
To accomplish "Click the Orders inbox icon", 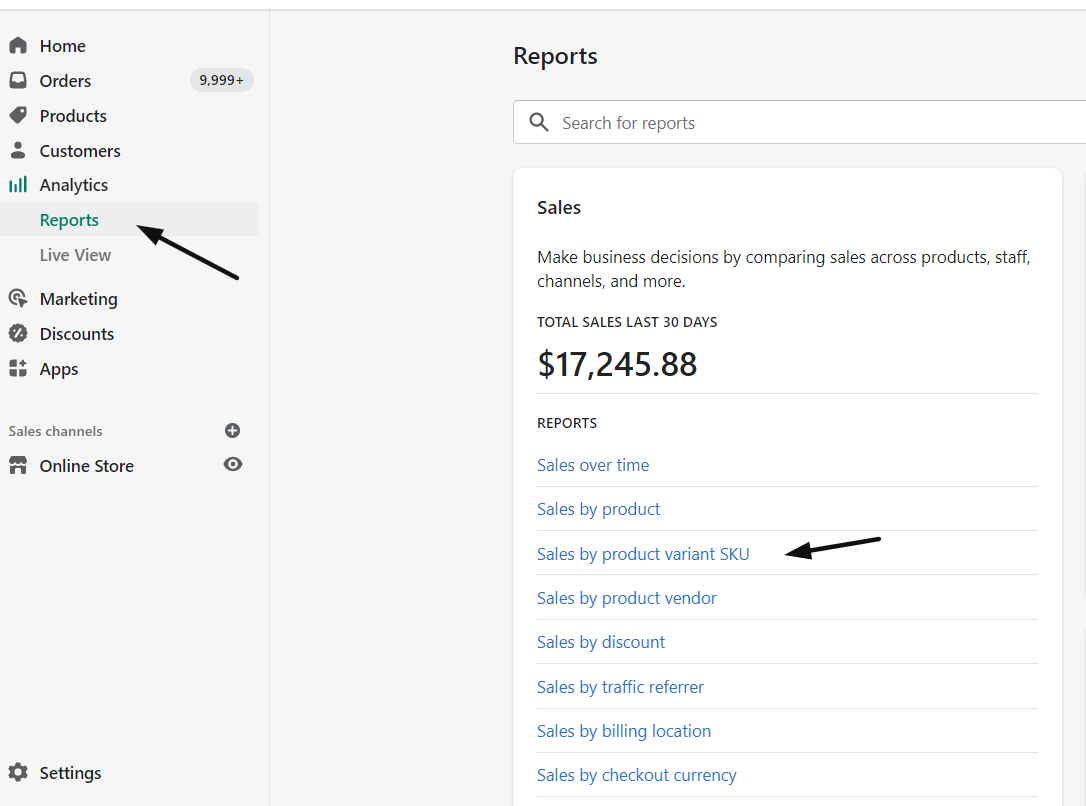I will point(18,81).
